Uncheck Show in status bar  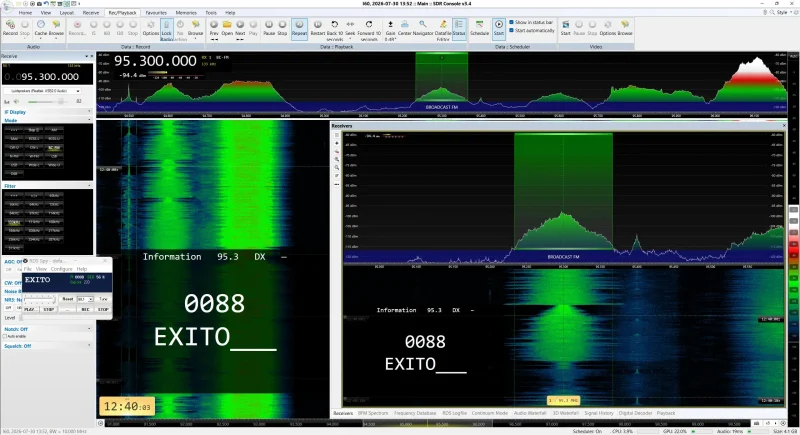click(511, 22)
